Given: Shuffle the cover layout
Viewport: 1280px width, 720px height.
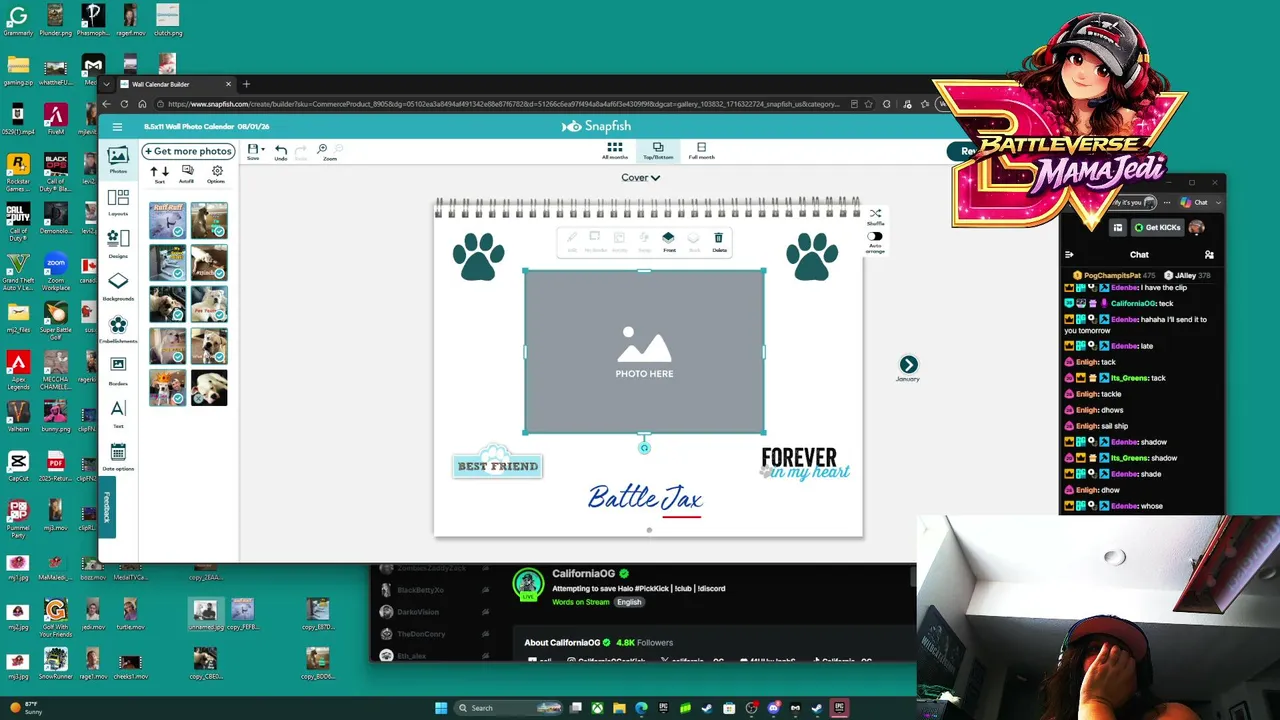Looking at the screenshot, I should click(x=875, y=216).
